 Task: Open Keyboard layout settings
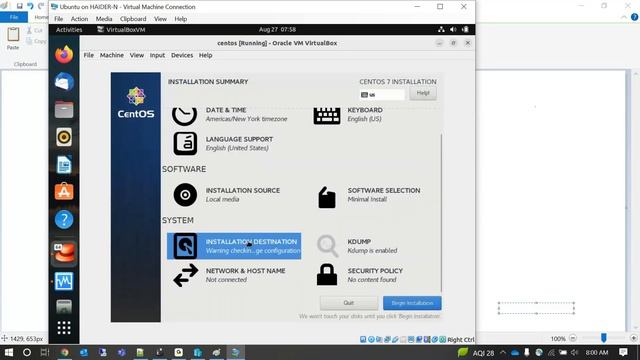pyautogui.click(x=348, y=114)
